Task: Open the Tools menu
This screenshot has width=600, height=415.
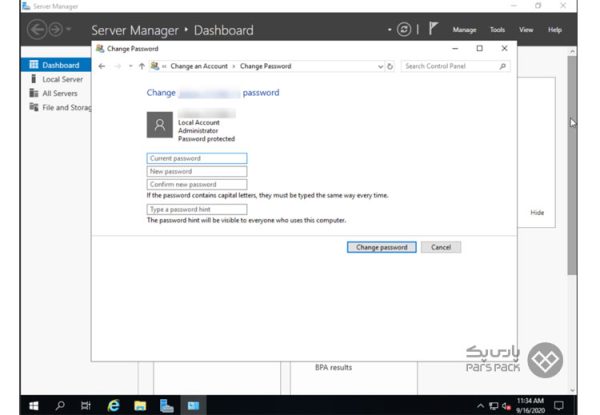Action: [497, 30]
